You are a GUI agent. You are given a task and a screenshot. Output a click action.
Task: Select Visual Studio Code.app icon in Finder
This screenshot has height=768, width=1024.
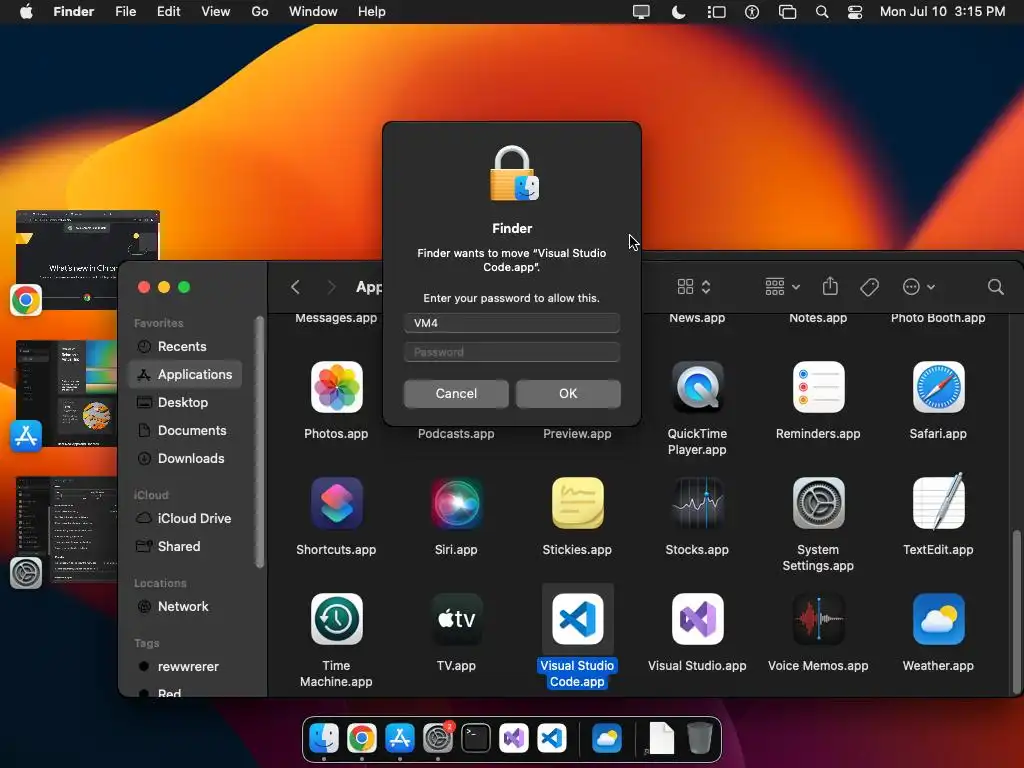tap(577, 618)
